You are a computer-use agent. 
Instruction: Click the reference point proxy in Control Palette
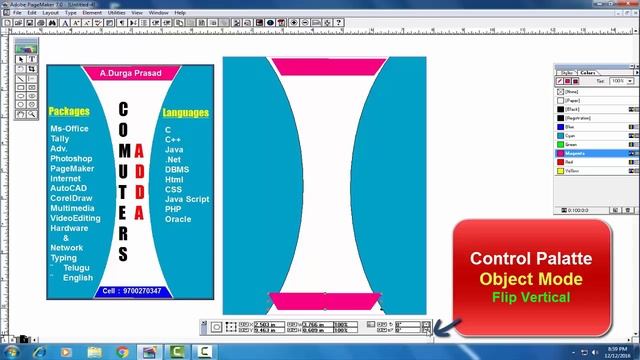click(231, 327)
